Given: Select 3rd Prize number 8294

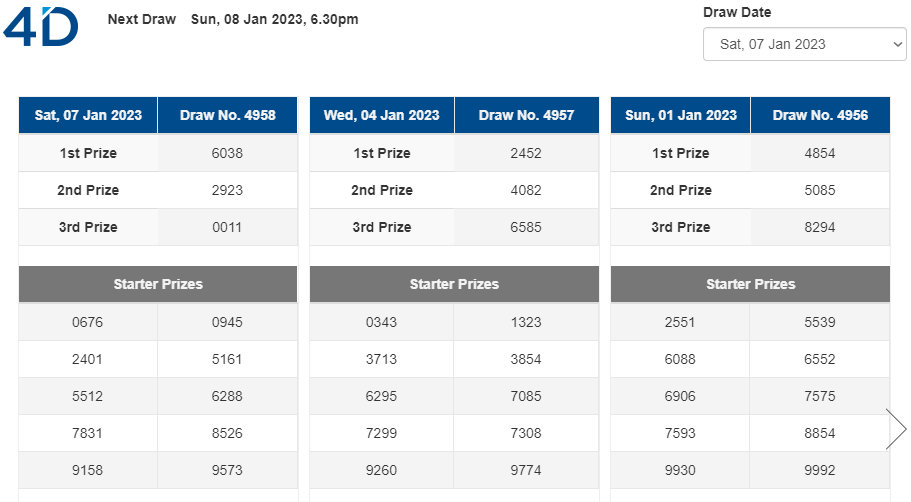Looking at the screenshot, I should (820, 227).
